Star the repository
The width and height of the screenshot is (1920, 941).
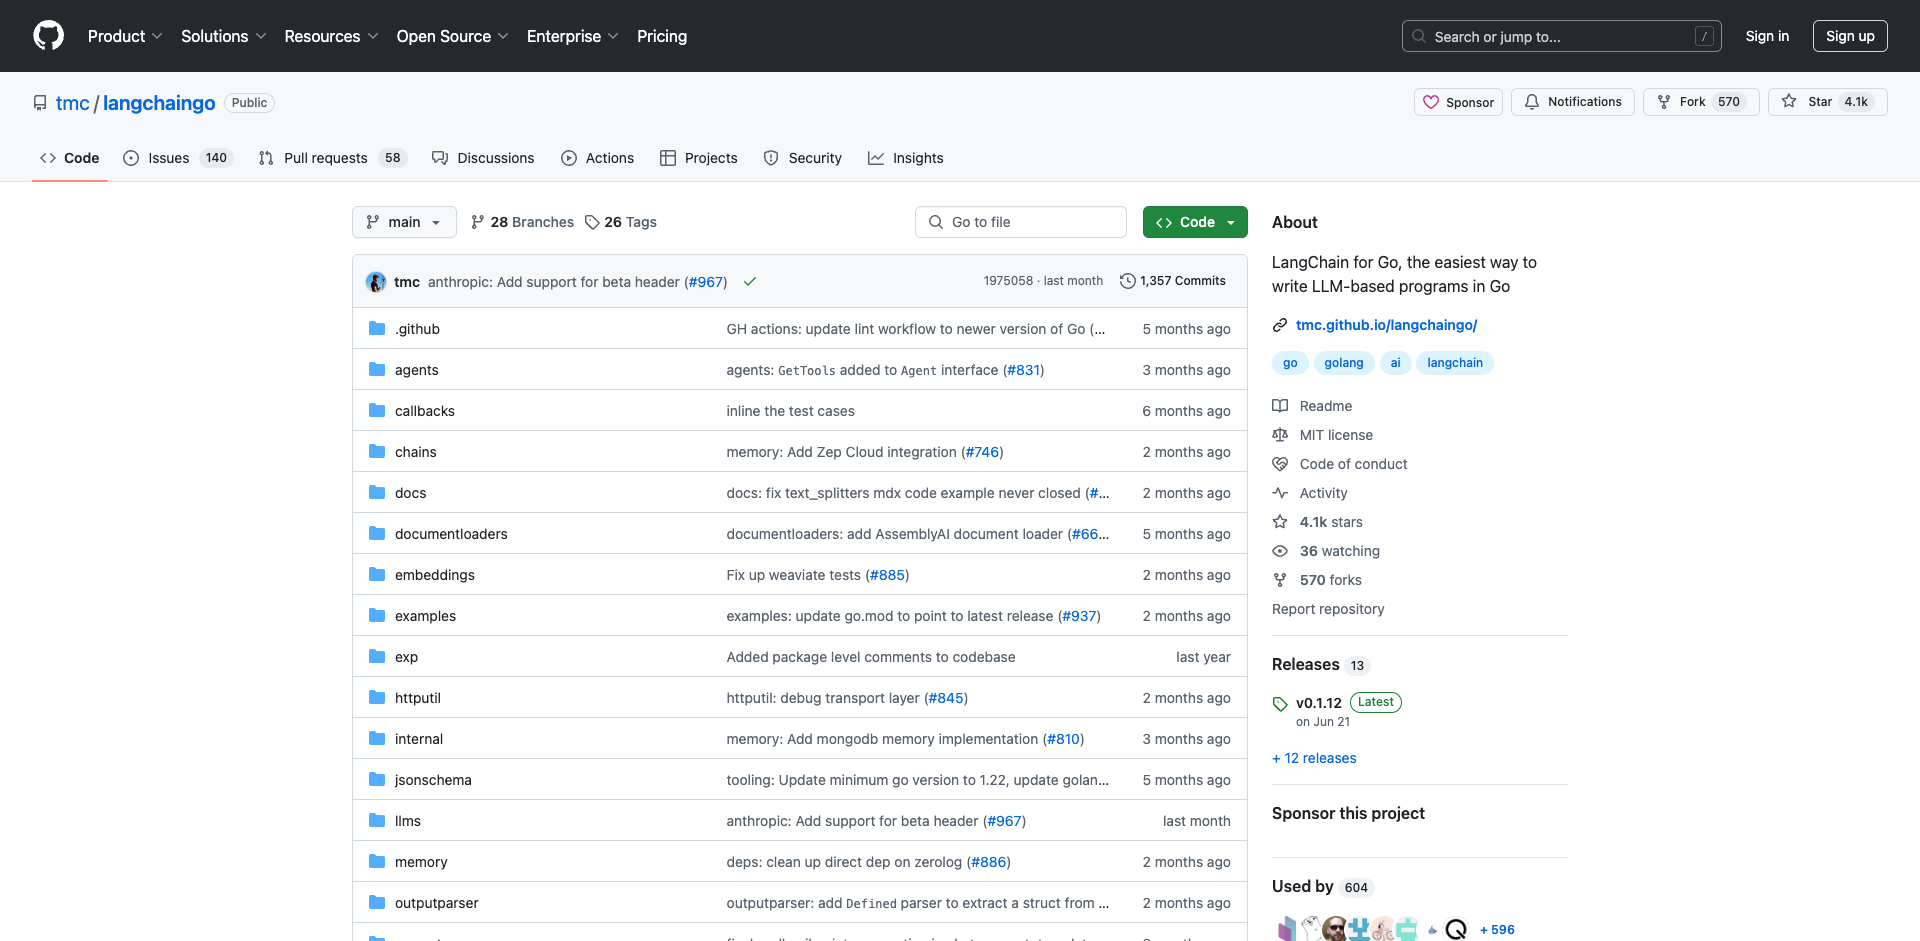coord(1827,102)
